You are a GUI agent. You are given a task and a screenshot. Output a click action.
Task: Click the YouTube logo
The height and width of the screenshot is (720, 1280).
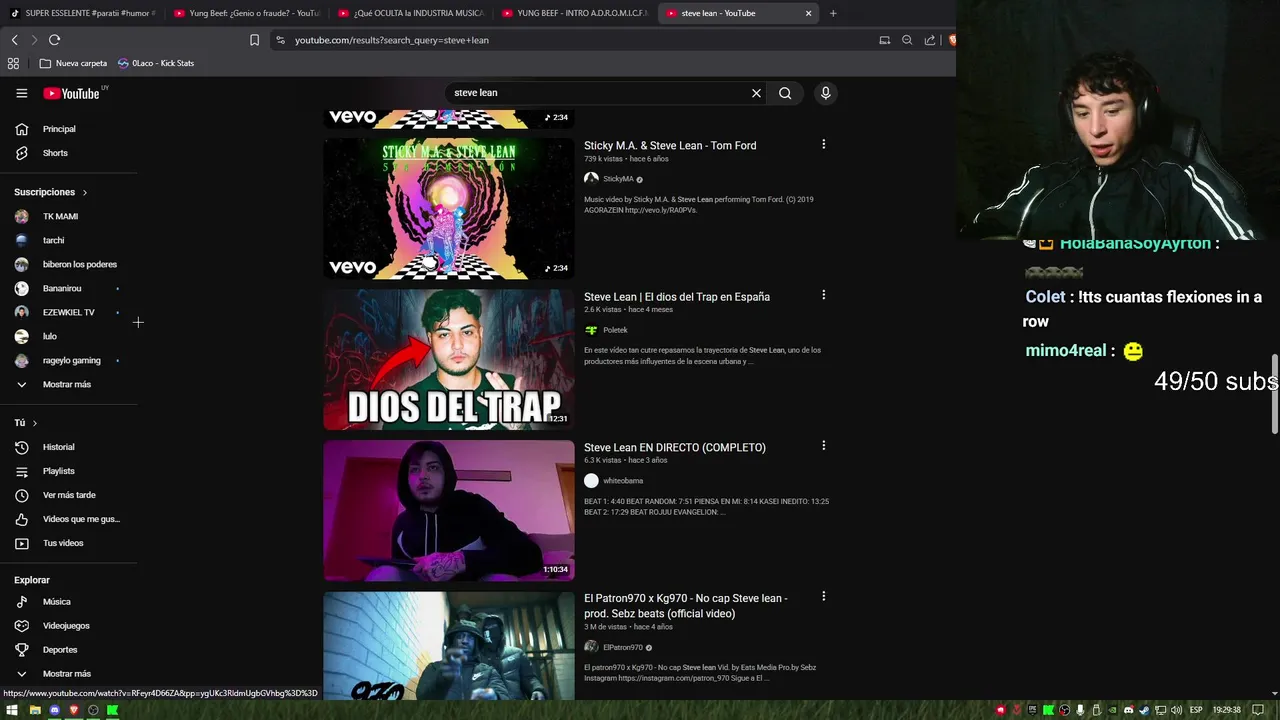pyautogui.click(x=72, y=93)
